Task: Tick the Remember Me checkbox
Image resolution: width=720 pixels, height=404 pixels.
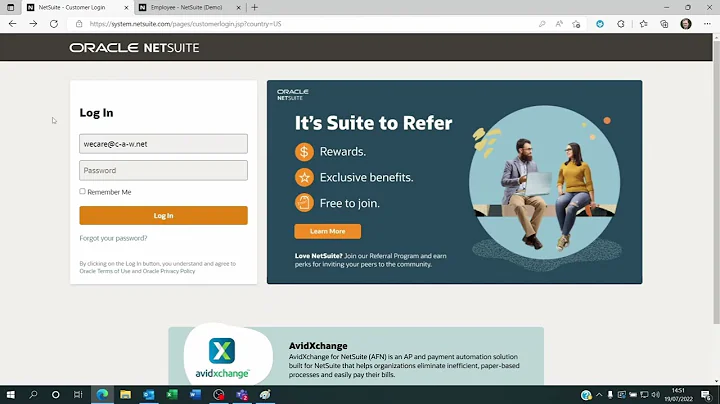Action: coord(83,191)
